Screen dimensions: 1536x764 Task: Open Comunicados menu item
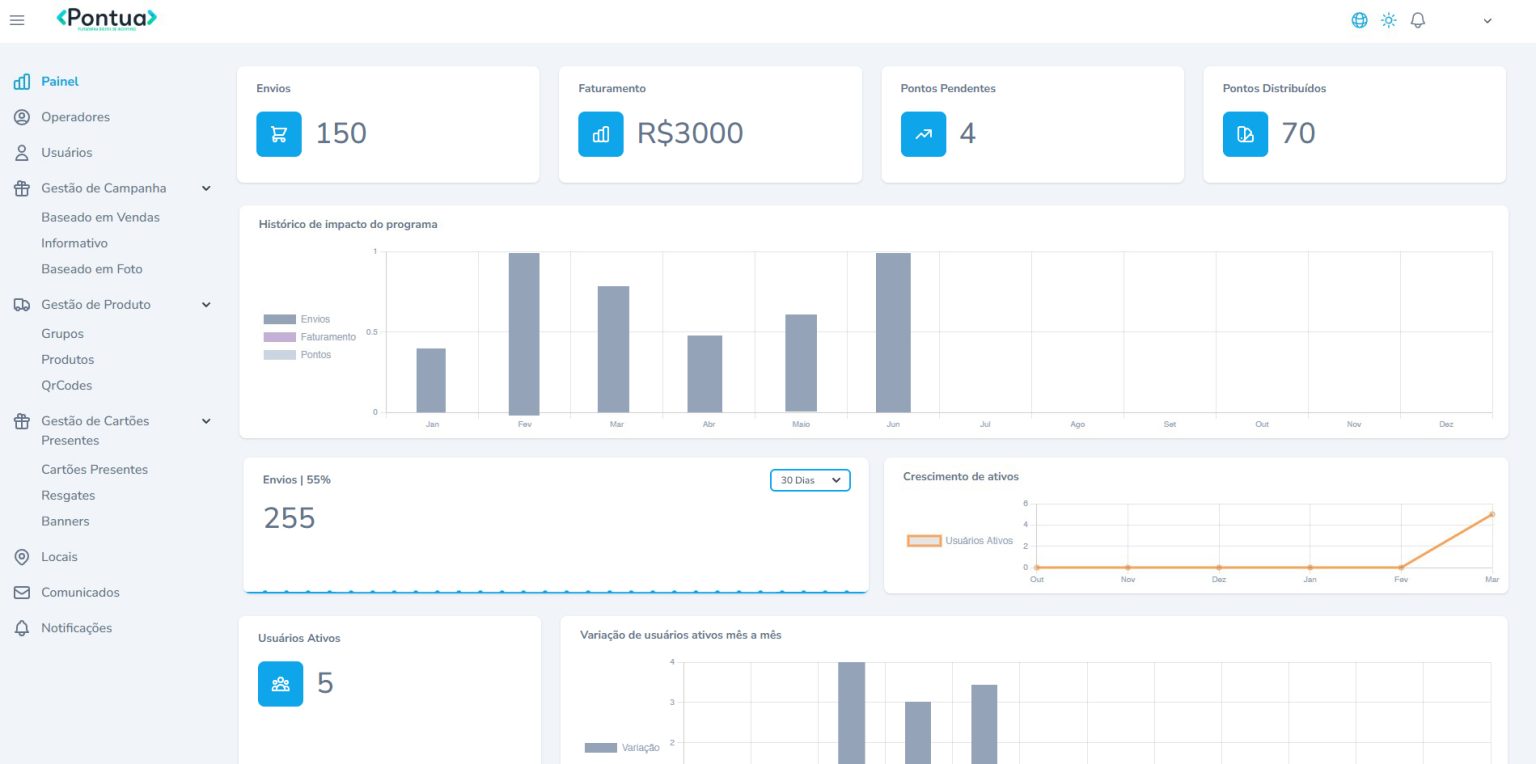pyautogui.click(x=80, y=593)
